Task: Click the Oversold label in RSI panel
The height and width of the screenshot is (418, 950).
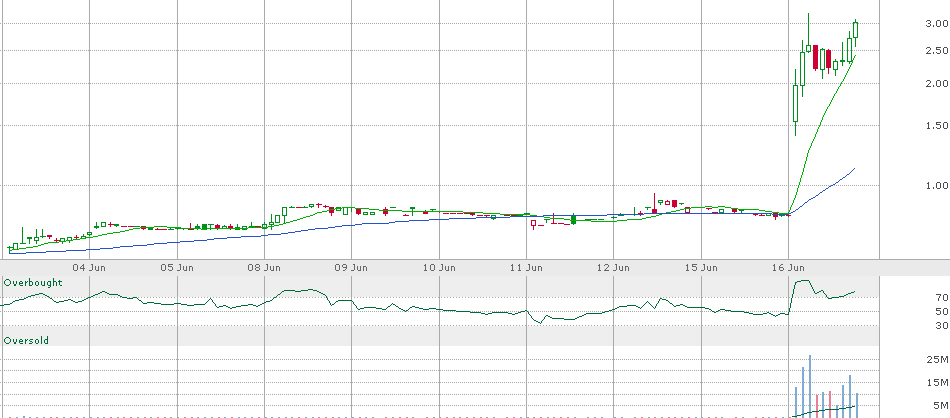Action: click(x=26, y=341)
